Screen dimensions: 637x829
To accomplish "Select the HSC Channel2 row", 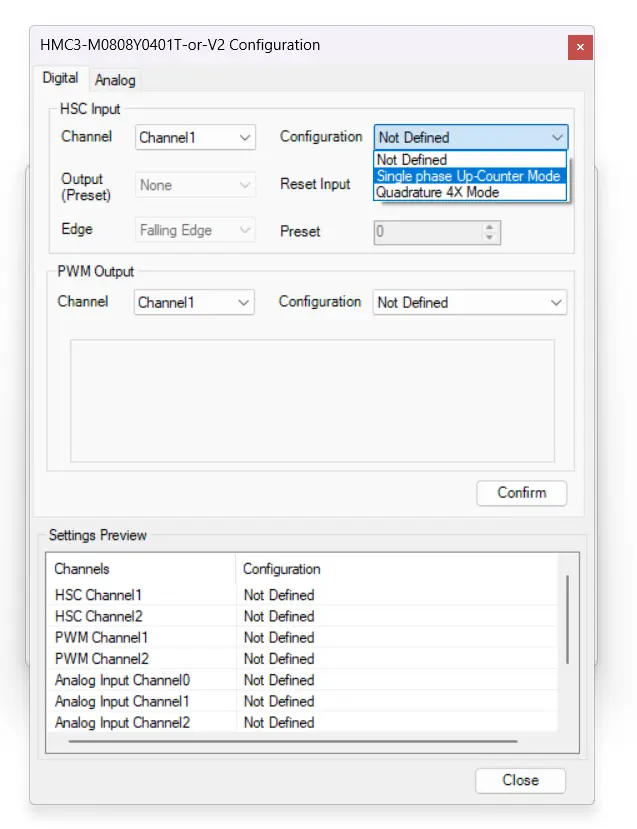I will pos(302,616).
